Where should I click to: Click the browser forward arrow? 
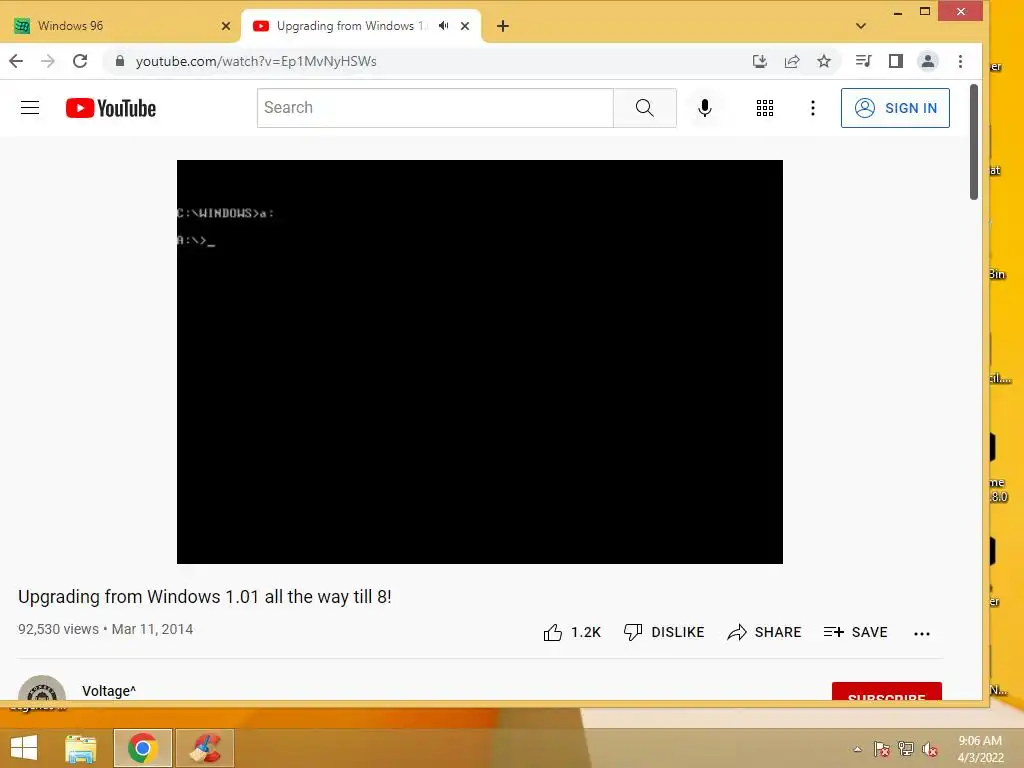point(48,61)
